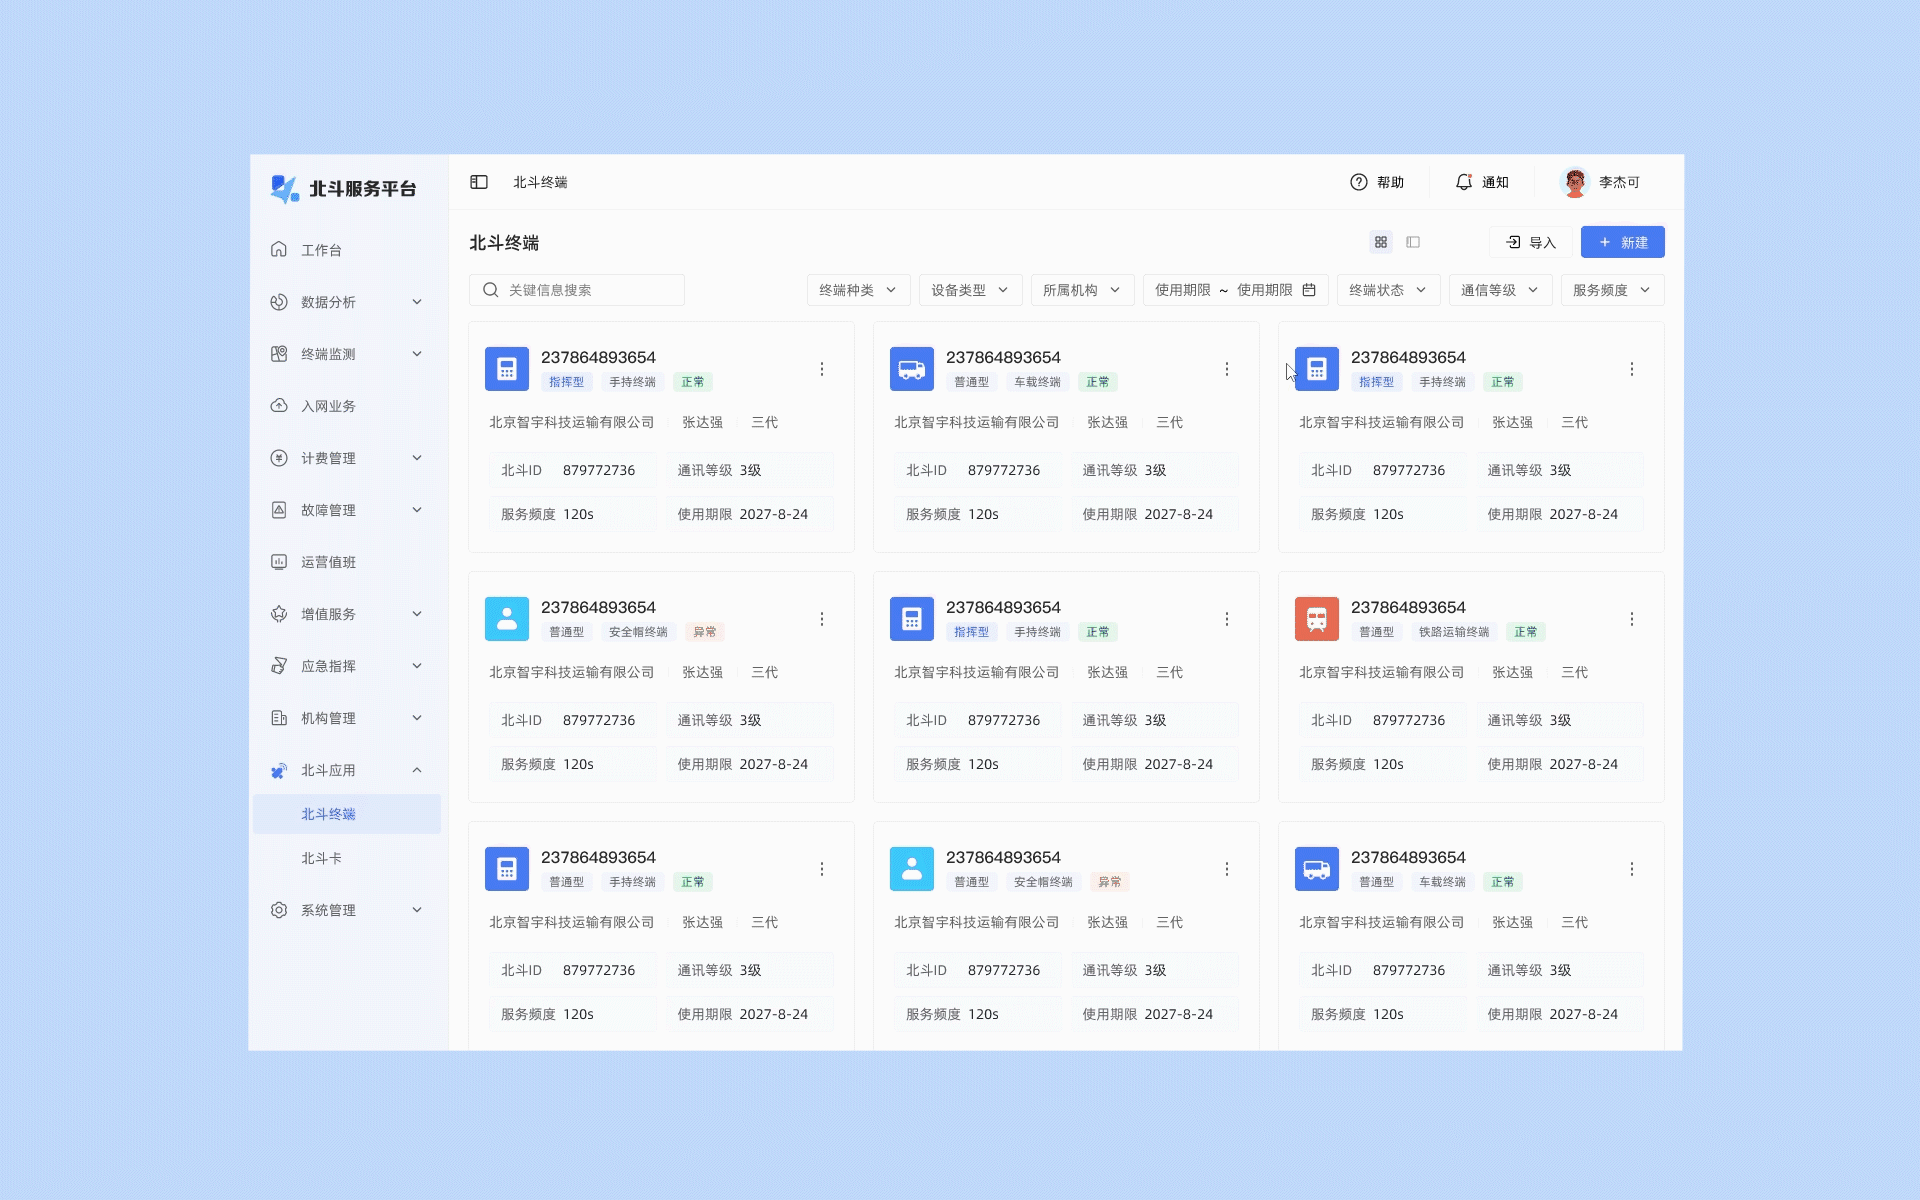Click the railway terminal red train icon
Screen dimensions: 1920x1200
[x=1316, y=619]
